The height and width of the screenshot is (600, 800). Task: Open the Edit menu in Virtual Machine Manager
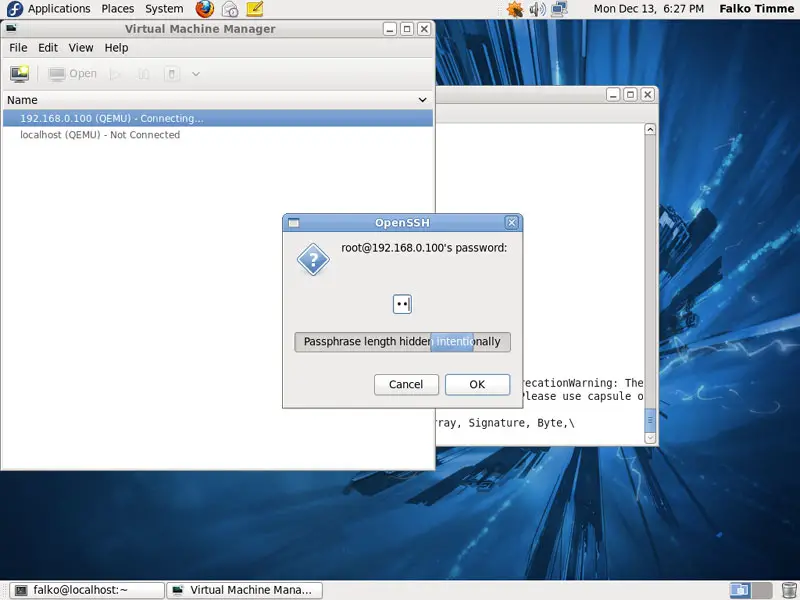tap(48, 47)
